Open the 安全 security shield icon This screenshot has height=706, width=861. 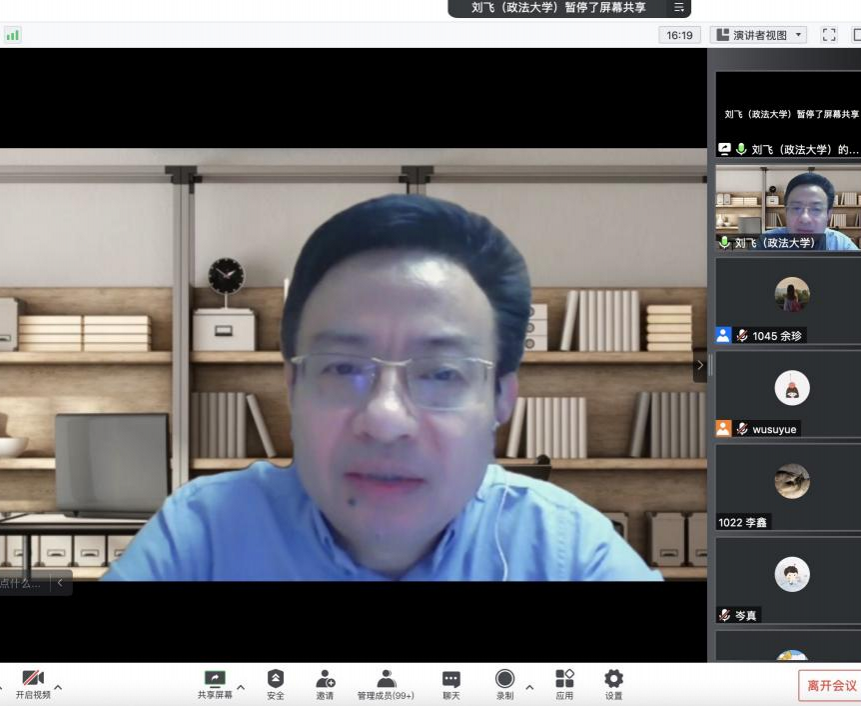pyautogui.click(x=275, y=684)
